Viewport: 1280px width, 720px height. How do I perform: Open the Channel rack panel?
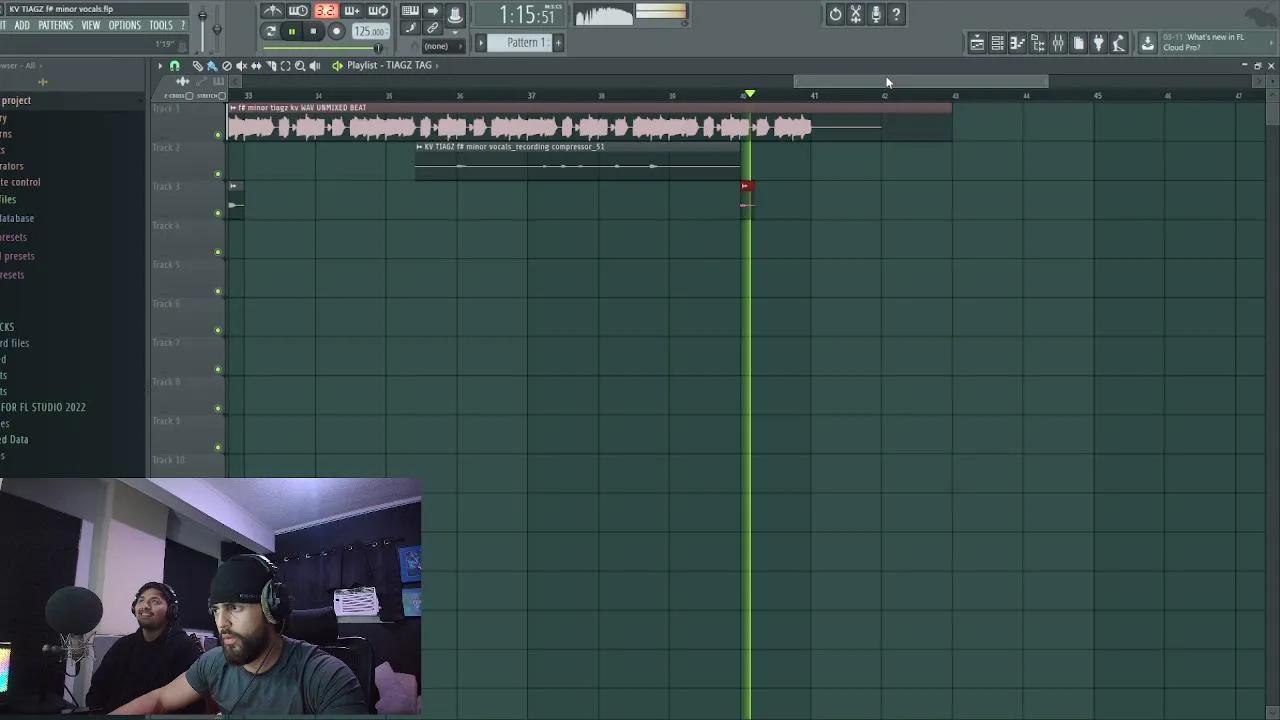point(997,42)
